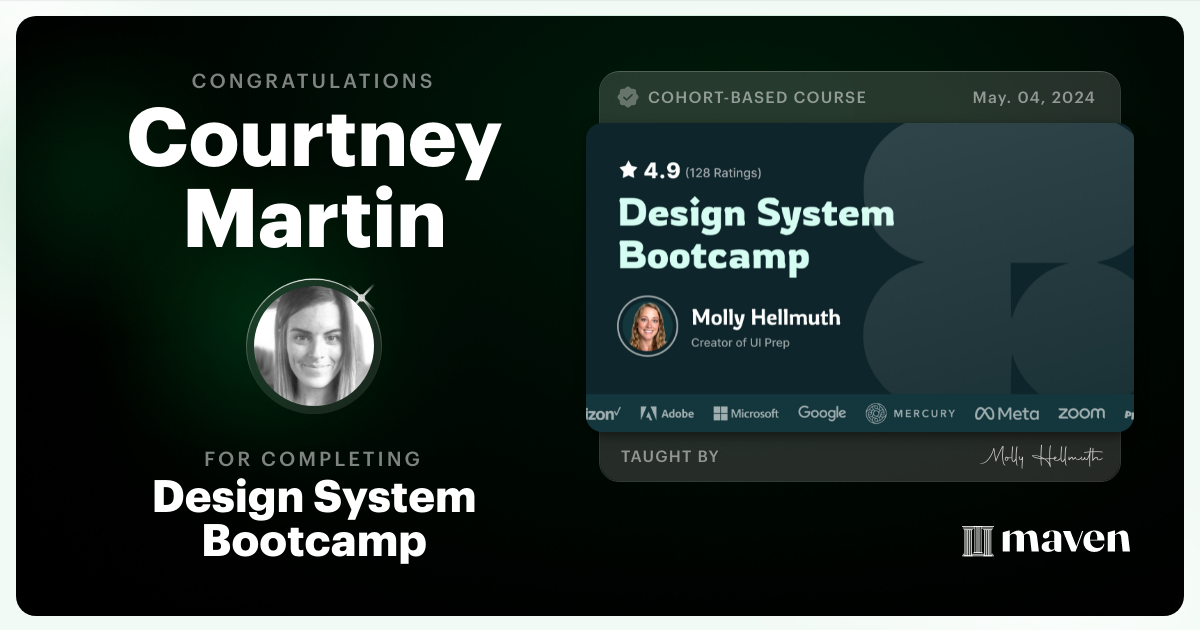This screenshot has width=1200, height=630.
Task: Click the Microsoft logo
Action: point(746,412)
